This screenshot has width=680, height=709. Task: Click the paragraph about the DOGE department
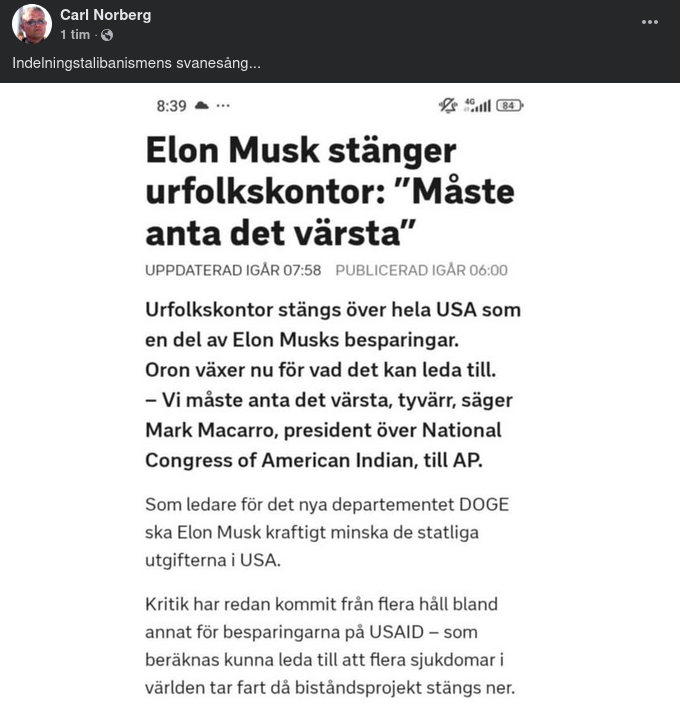[327, 532]
